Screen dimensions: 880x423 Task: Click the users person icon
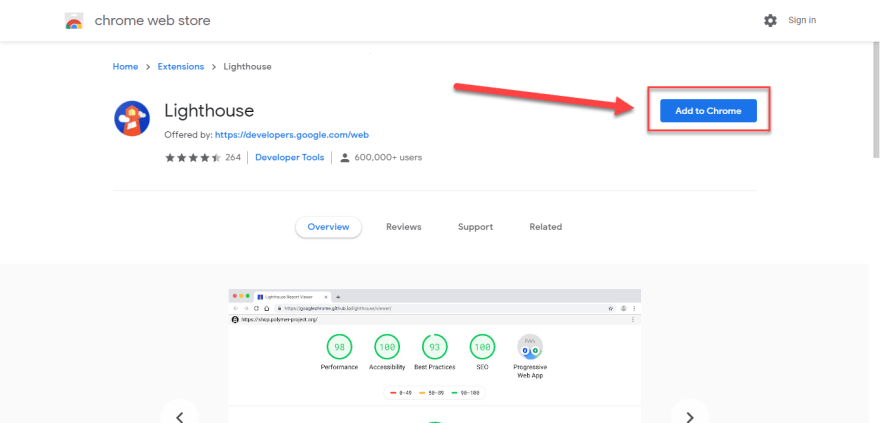coord(345,158)
